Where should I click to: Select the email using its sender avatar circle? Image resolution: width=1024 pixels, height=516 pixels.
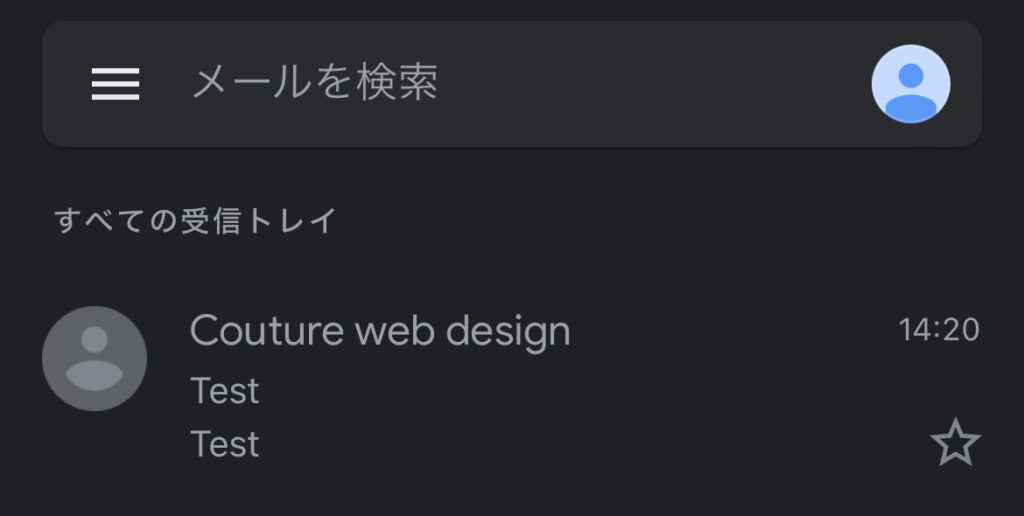pos(94,359)
